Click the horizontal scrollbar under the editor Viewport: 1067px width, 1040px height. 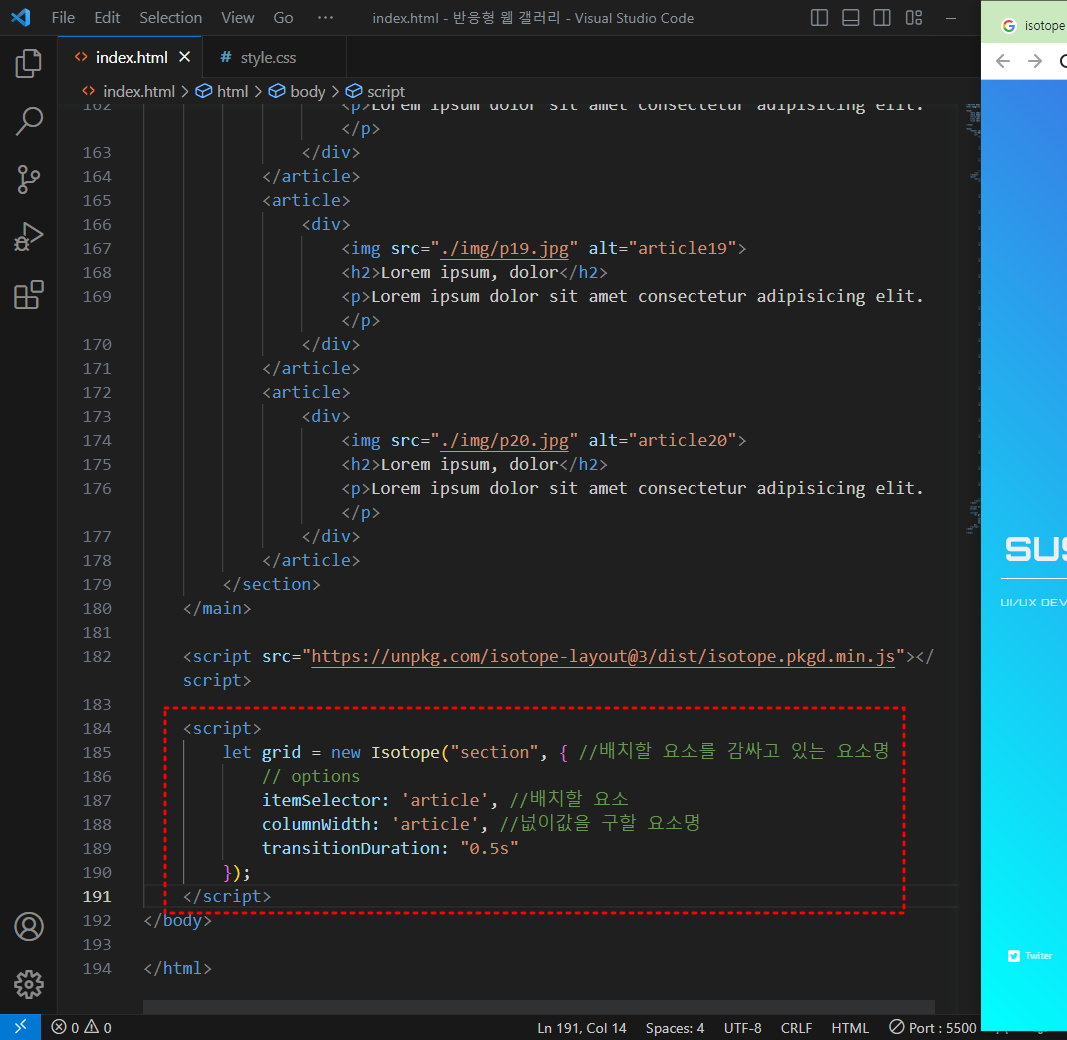pos(538,1007)
